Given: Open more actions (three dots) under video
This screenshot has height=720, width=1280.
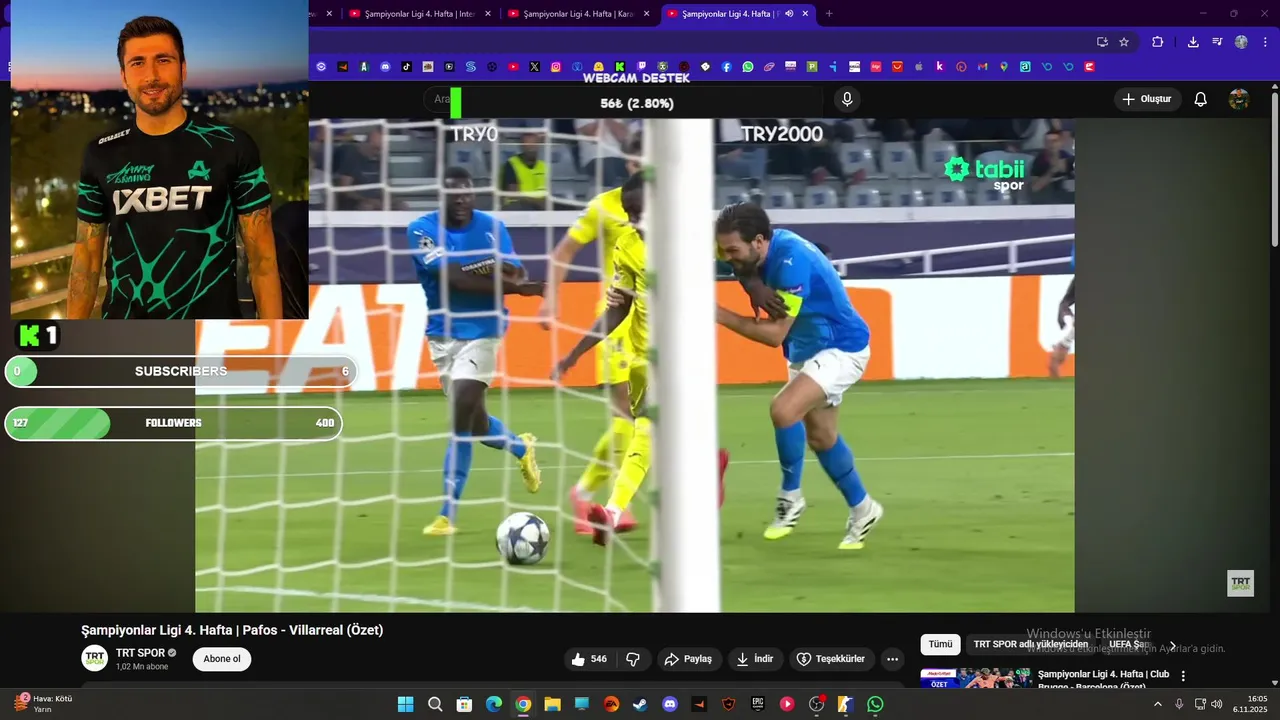Looking at the screenshot, I should click(x=892, y=659).
